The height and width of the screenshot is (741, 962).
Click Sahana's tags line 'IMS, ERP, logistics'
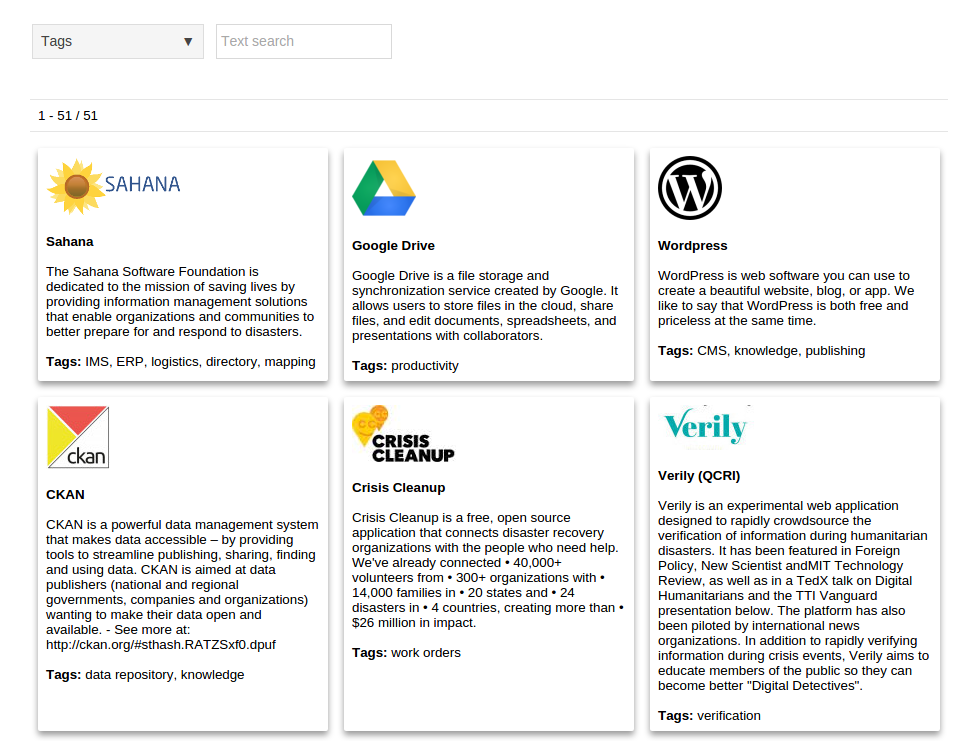pos(181,362)
